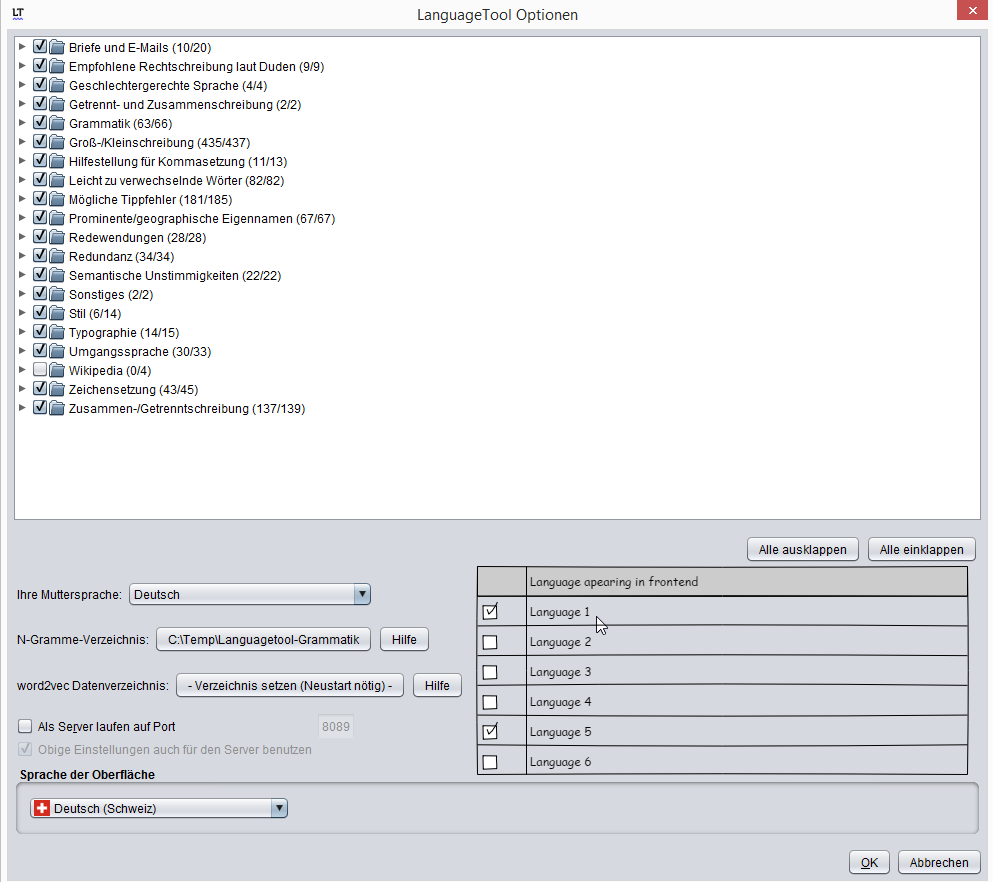
Task: Click the folder icon next to Grammatik
Action: [57, 123]
